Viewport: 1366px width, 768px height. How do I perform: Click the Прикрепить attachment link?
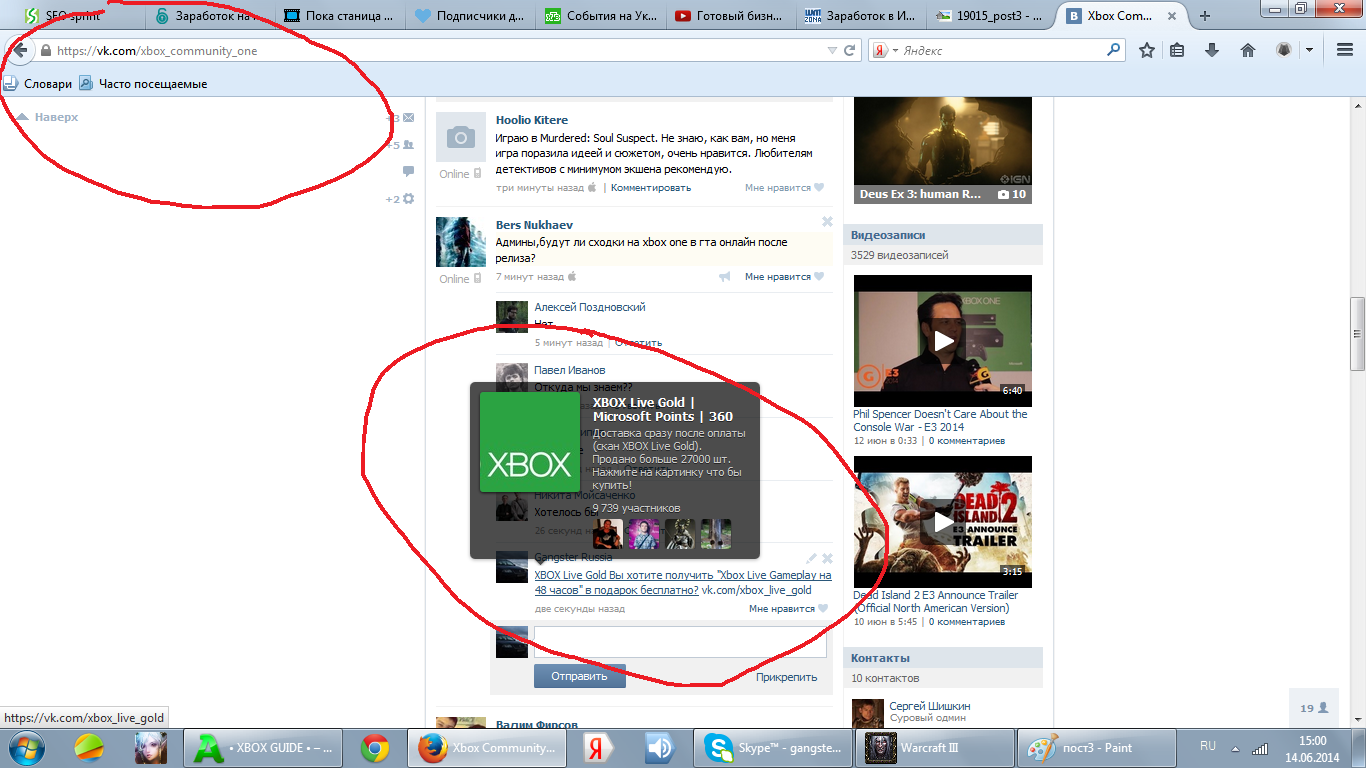point(787,677)
